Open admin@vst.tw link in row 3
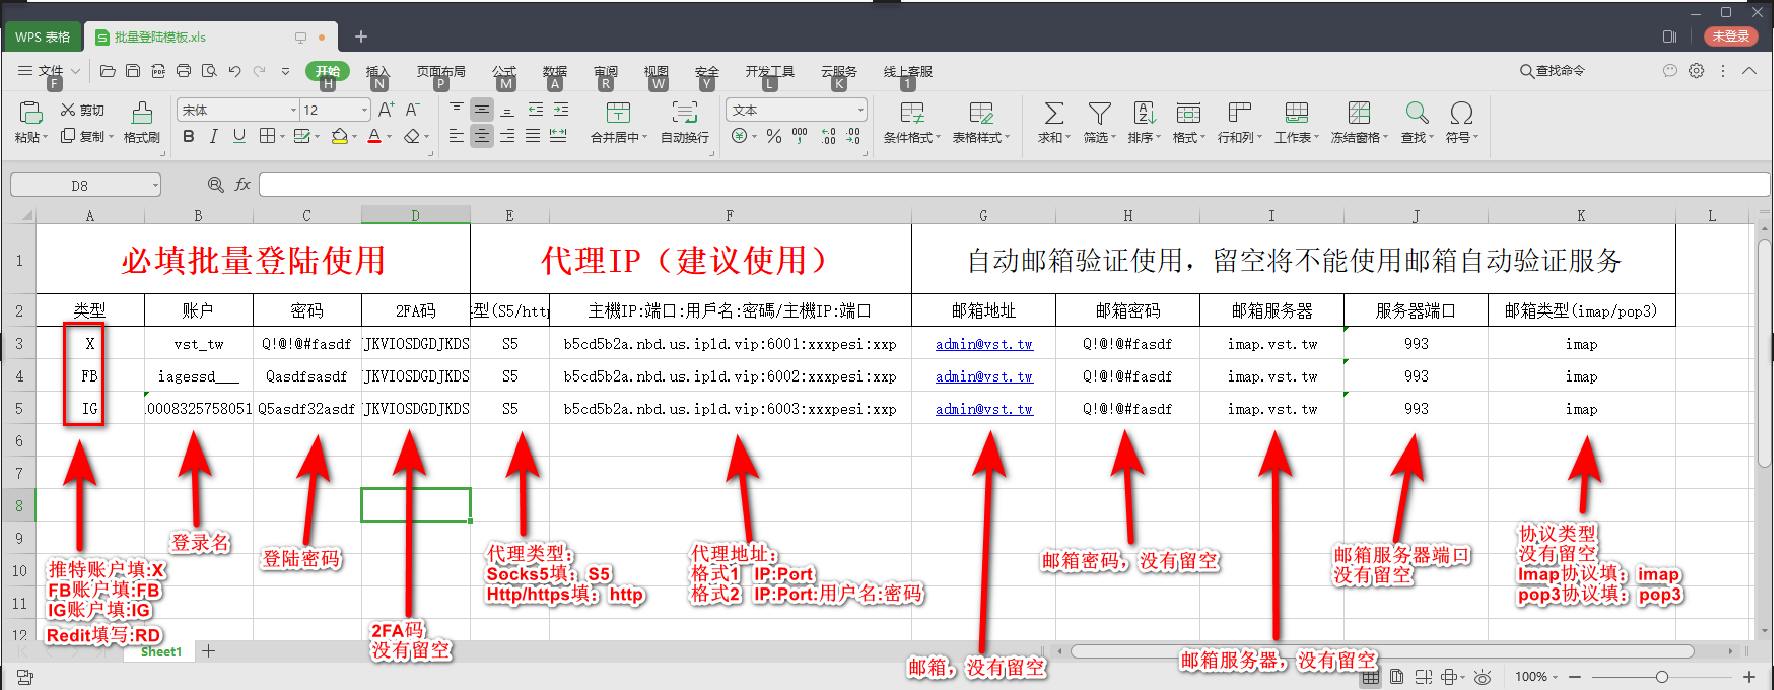Viewport: 1774px width, 690px height. point(984,344)
